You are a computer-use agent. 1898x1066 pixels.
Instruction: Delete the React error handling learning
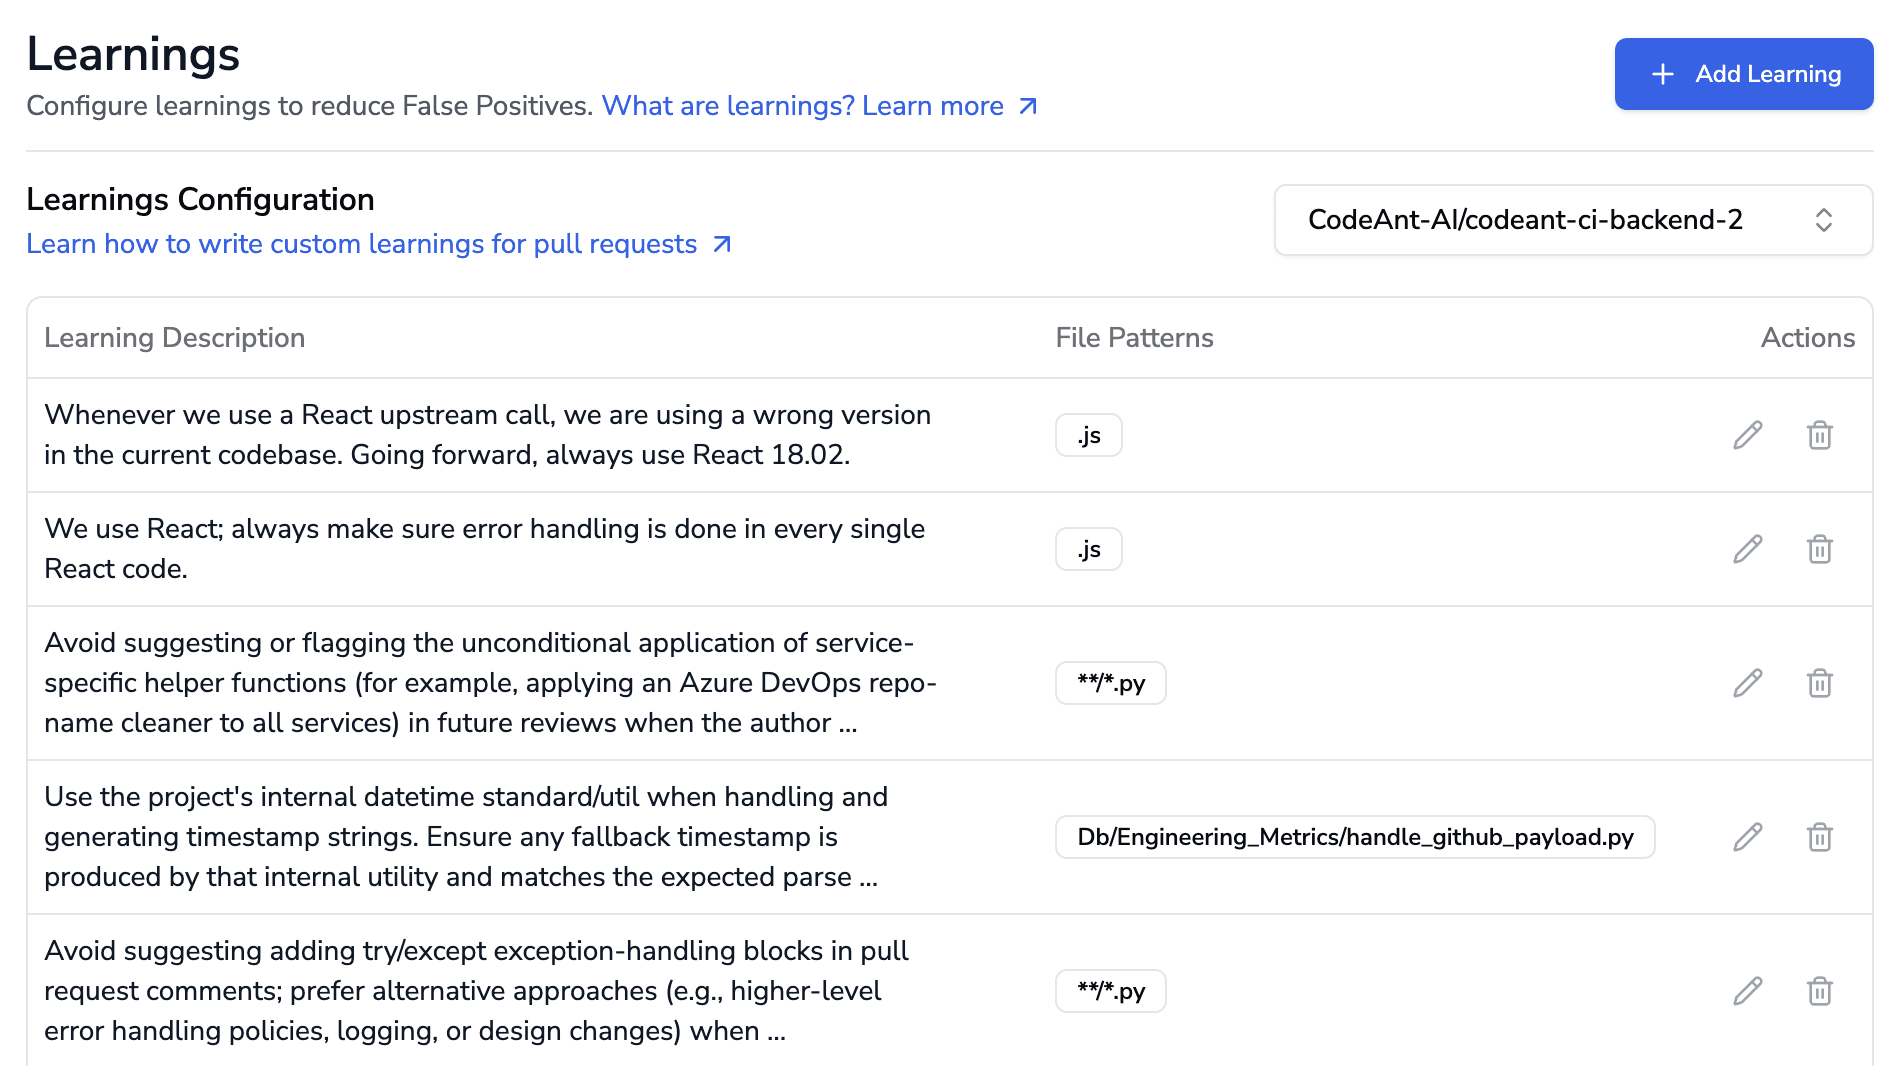pyautogui.click(x=1820, y=549)
